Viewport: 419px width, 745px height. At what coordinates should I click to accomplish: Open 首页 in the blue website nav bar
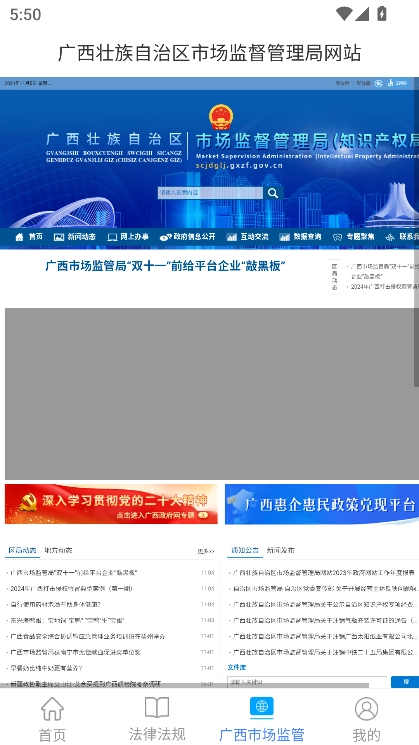29,237
